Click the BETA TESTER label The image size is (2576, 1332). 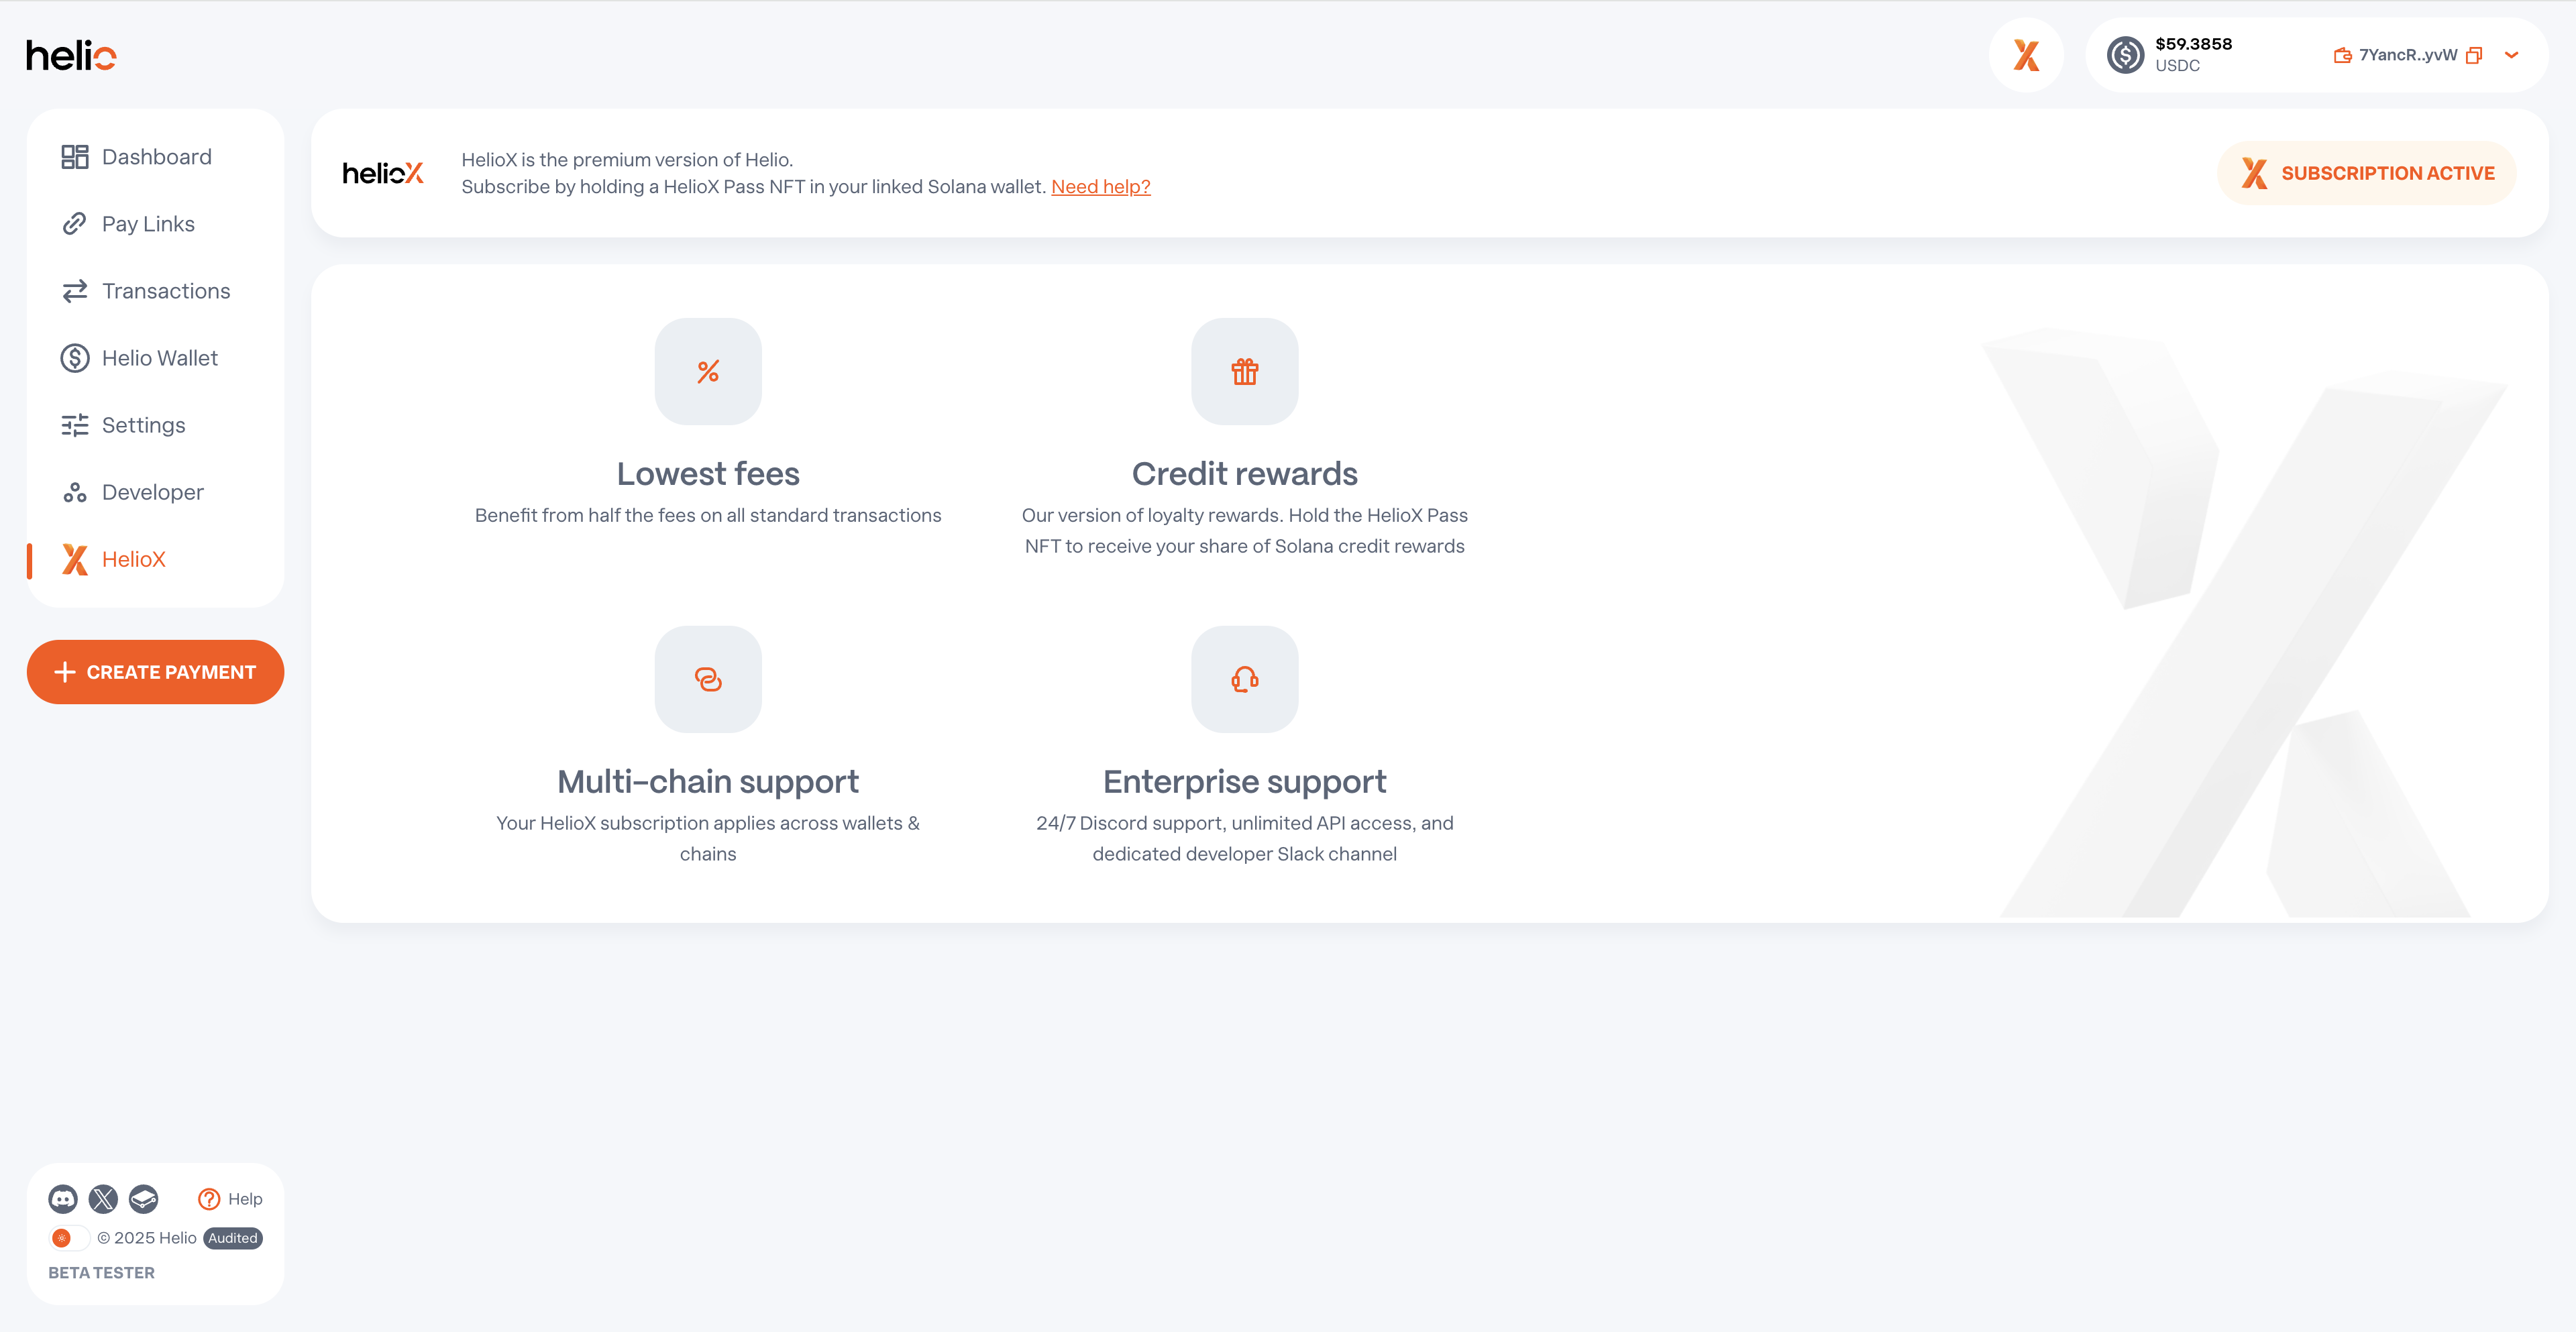pyautogui.click(x=102, y=1273)
